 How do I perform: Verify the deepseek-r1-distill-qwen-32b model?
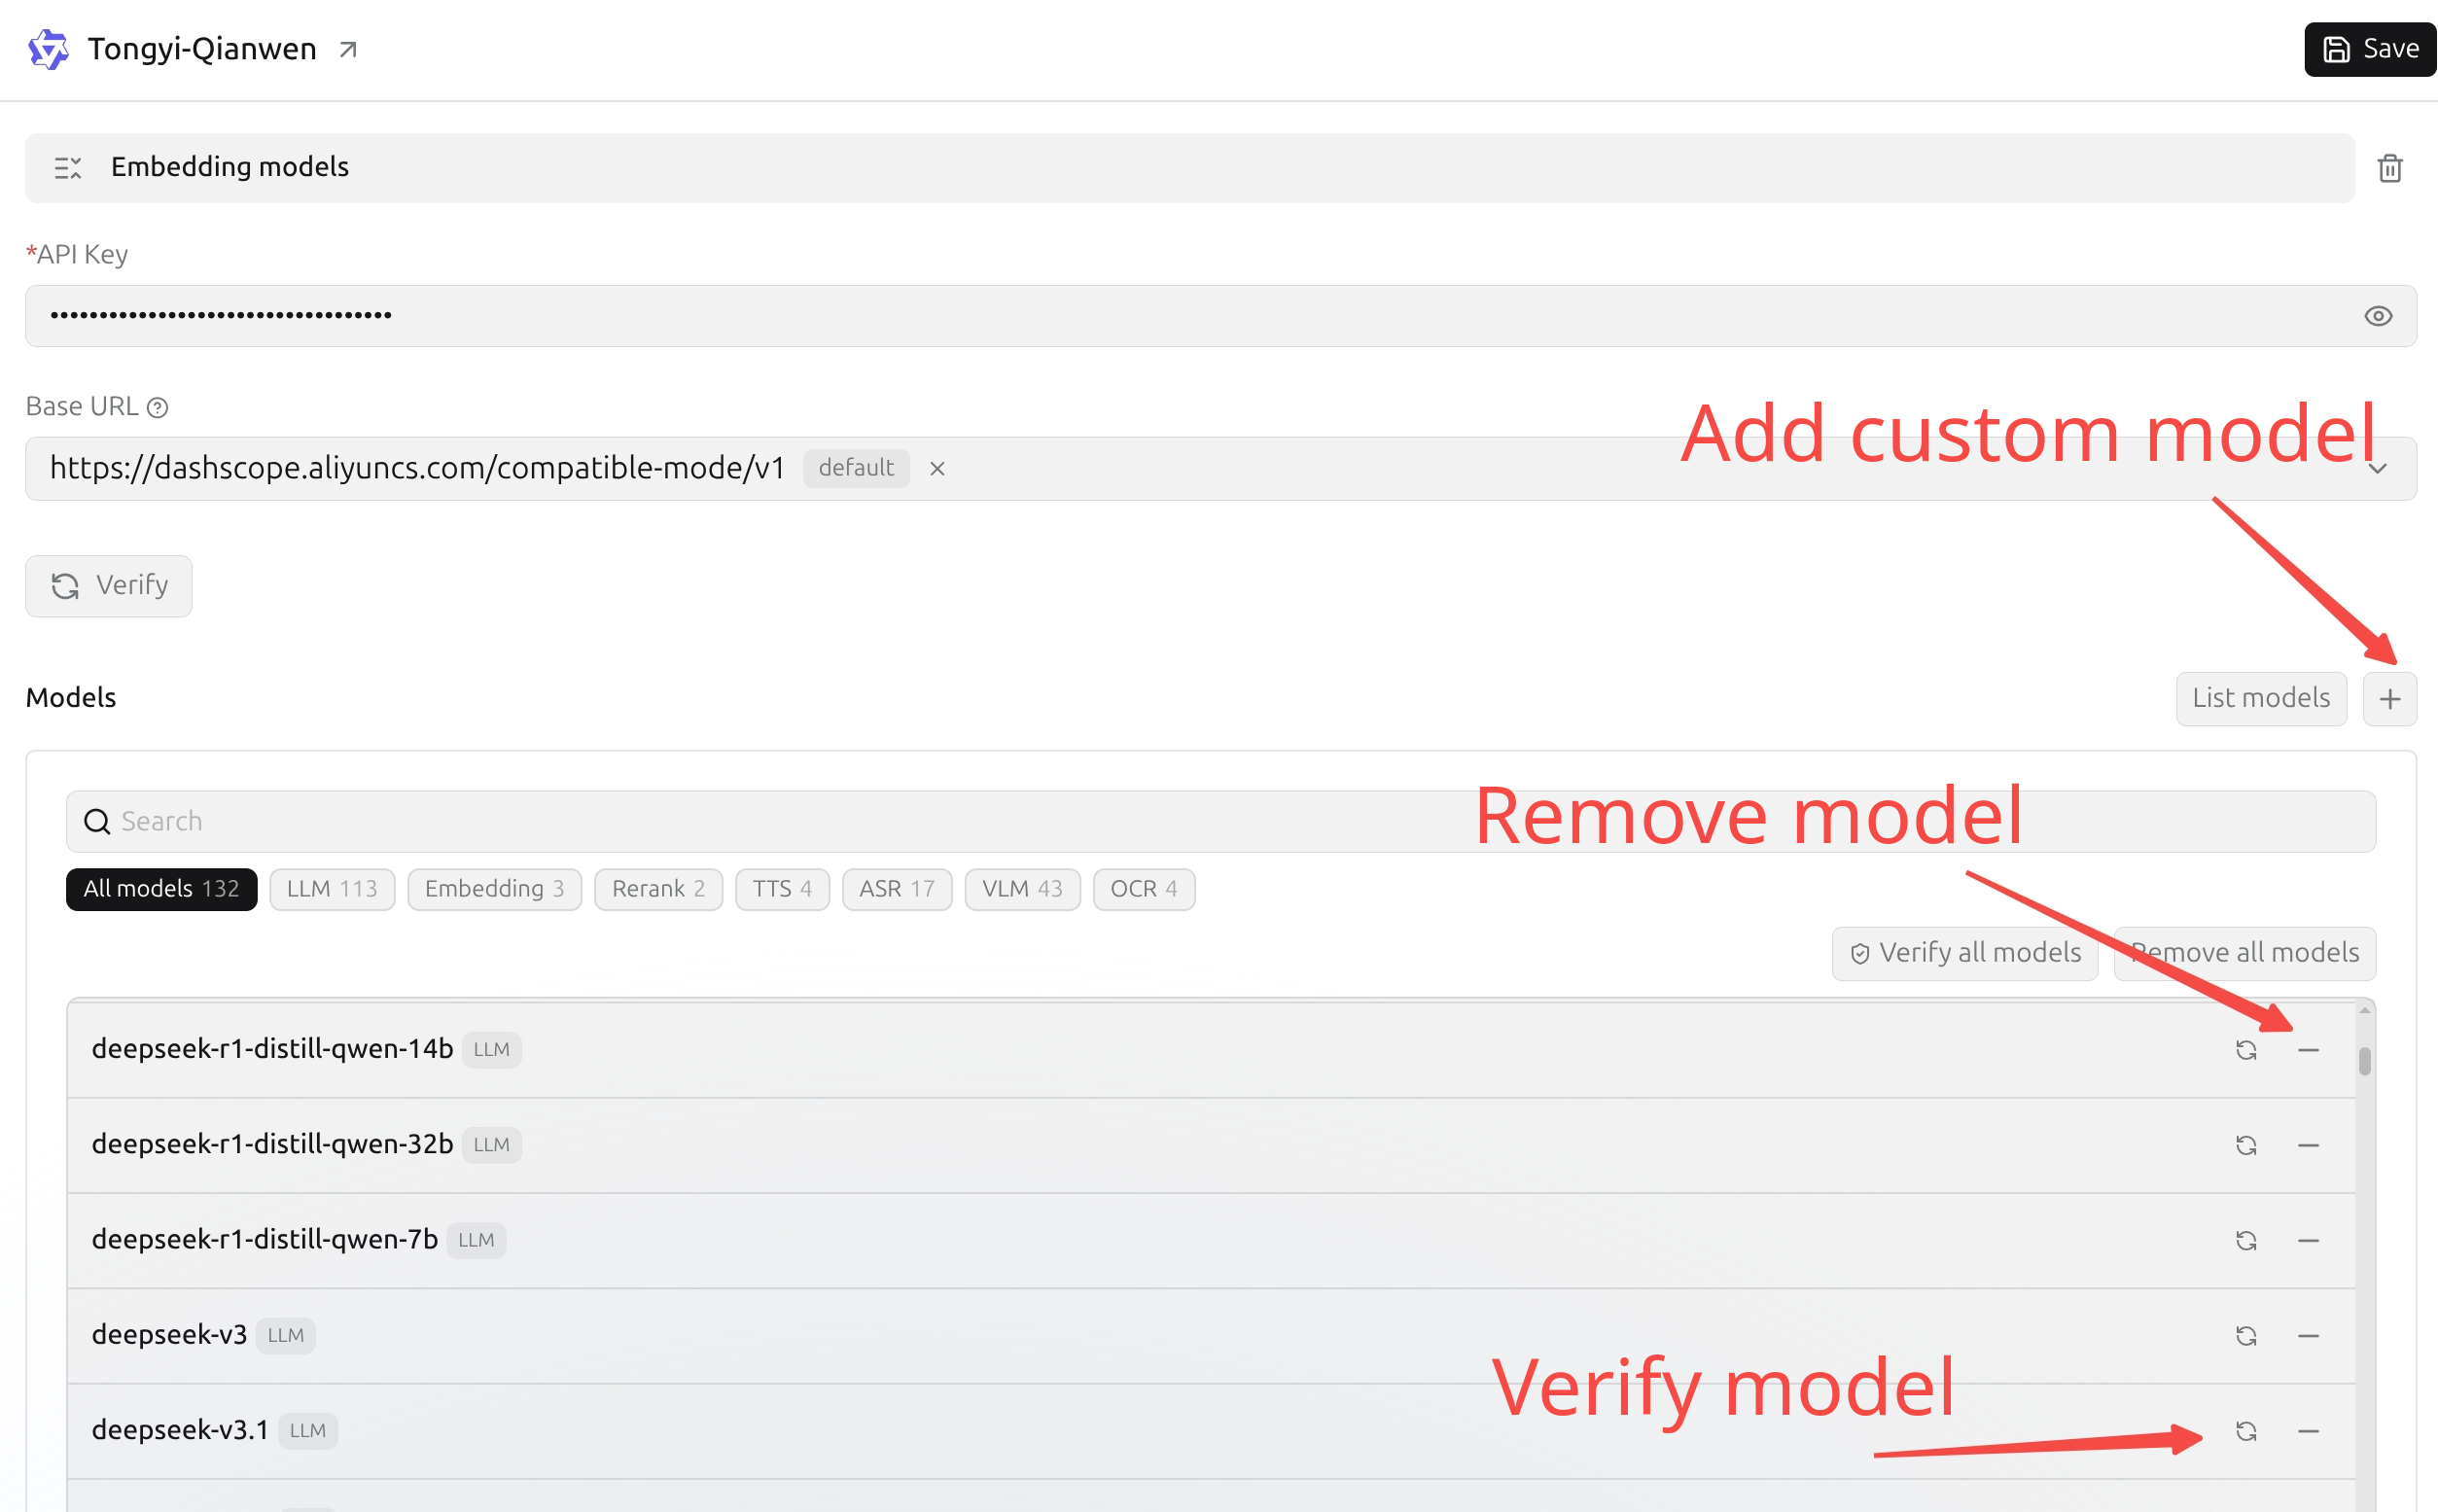point(2246,1145)
